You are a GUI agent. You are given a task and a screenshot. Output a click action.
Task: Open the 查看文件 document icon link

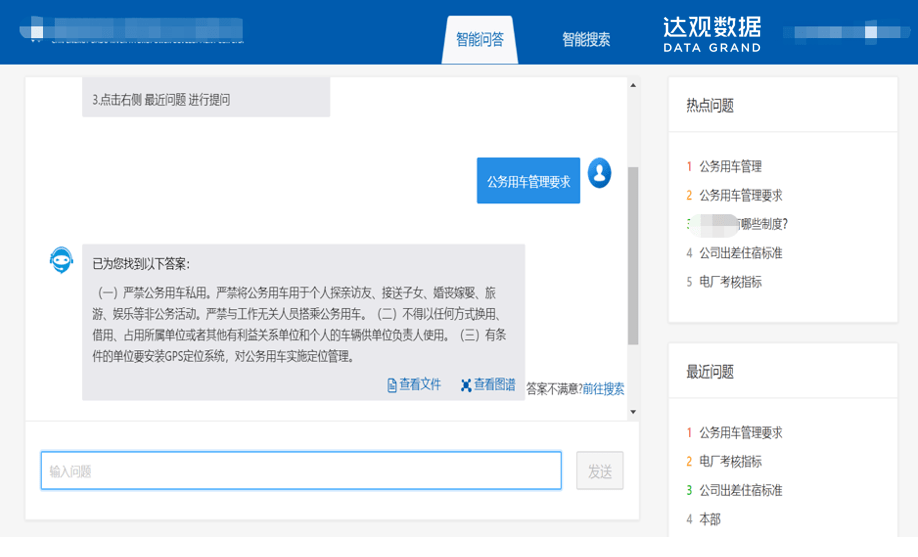(x=414, y=385)
